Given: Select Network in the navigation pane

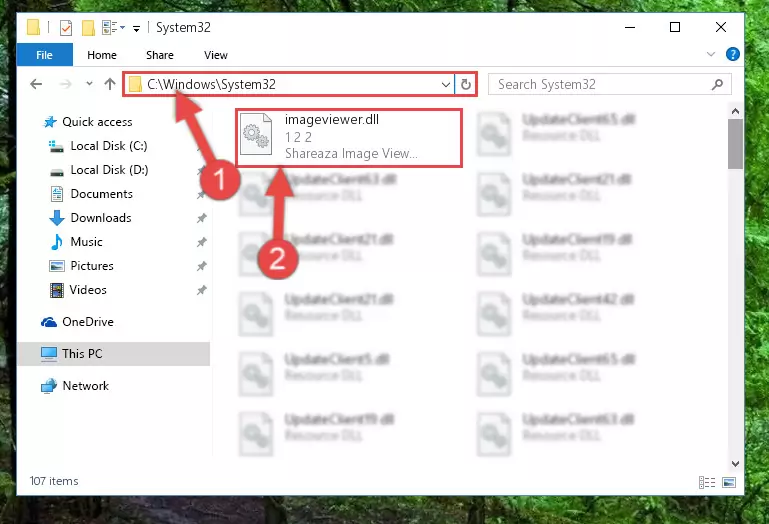Looking at the screenshot, I should 85,386.
